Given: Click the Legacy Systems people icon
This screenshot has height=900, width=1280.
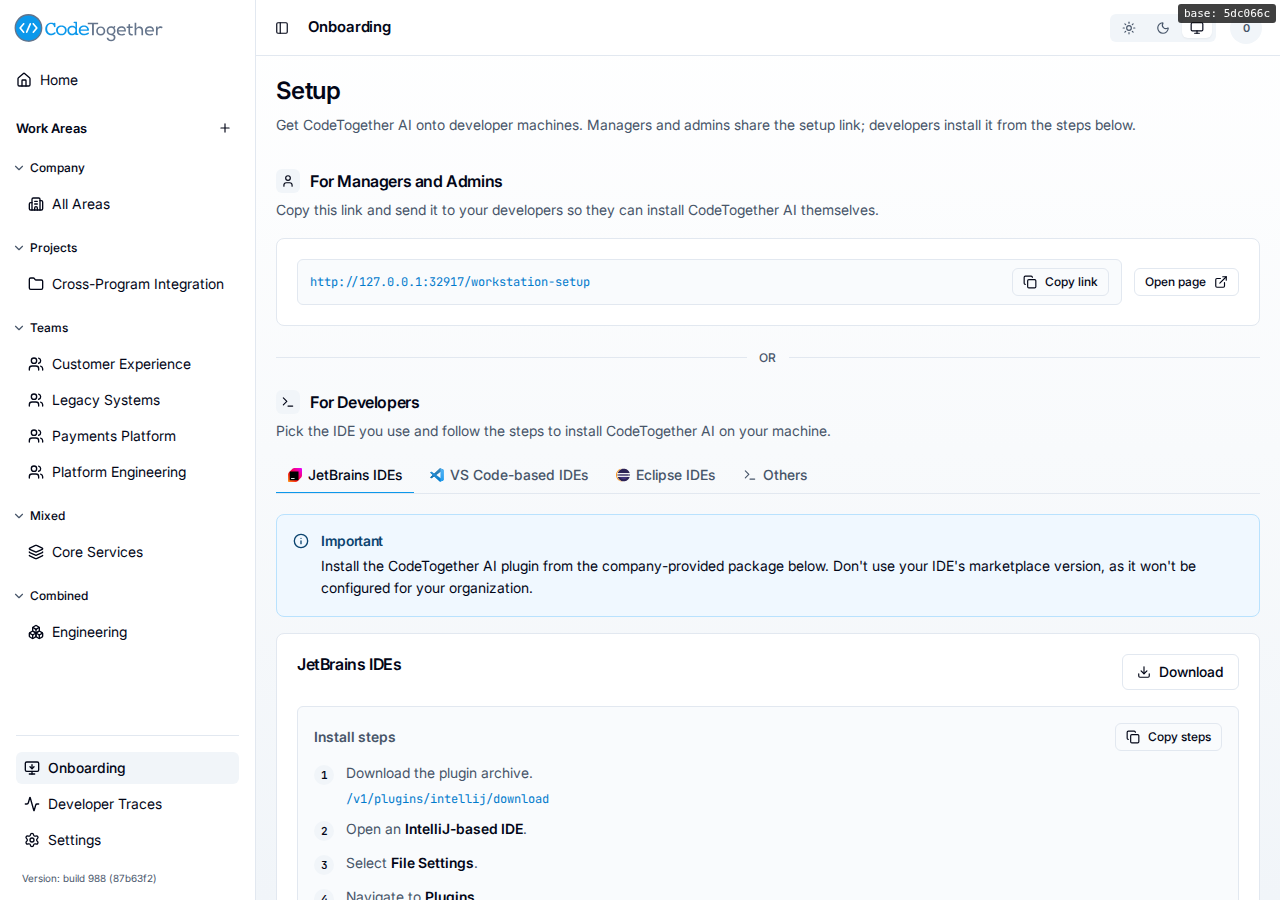Looking at the screenshot, I should 36,400.
